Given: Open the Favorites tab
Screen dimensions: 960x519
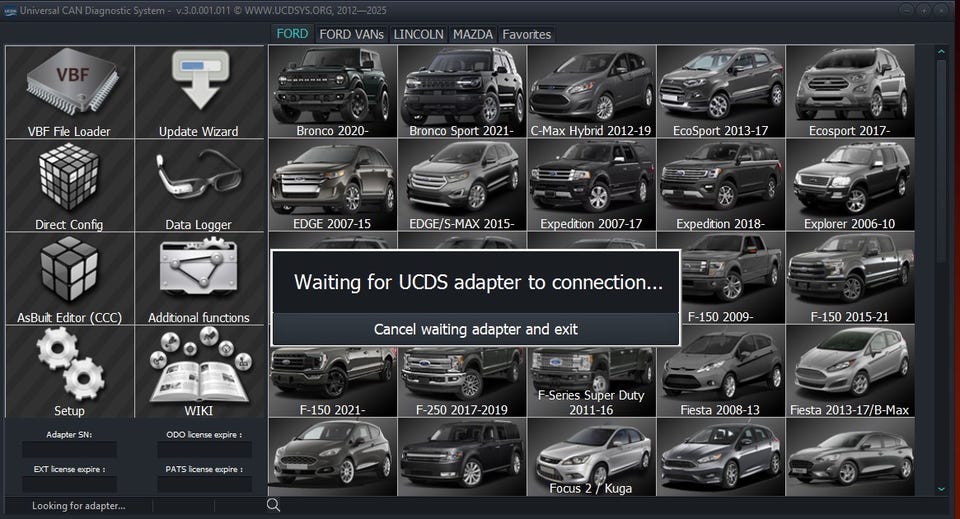Looking at the screenshot, I should [x=527, y=34].
